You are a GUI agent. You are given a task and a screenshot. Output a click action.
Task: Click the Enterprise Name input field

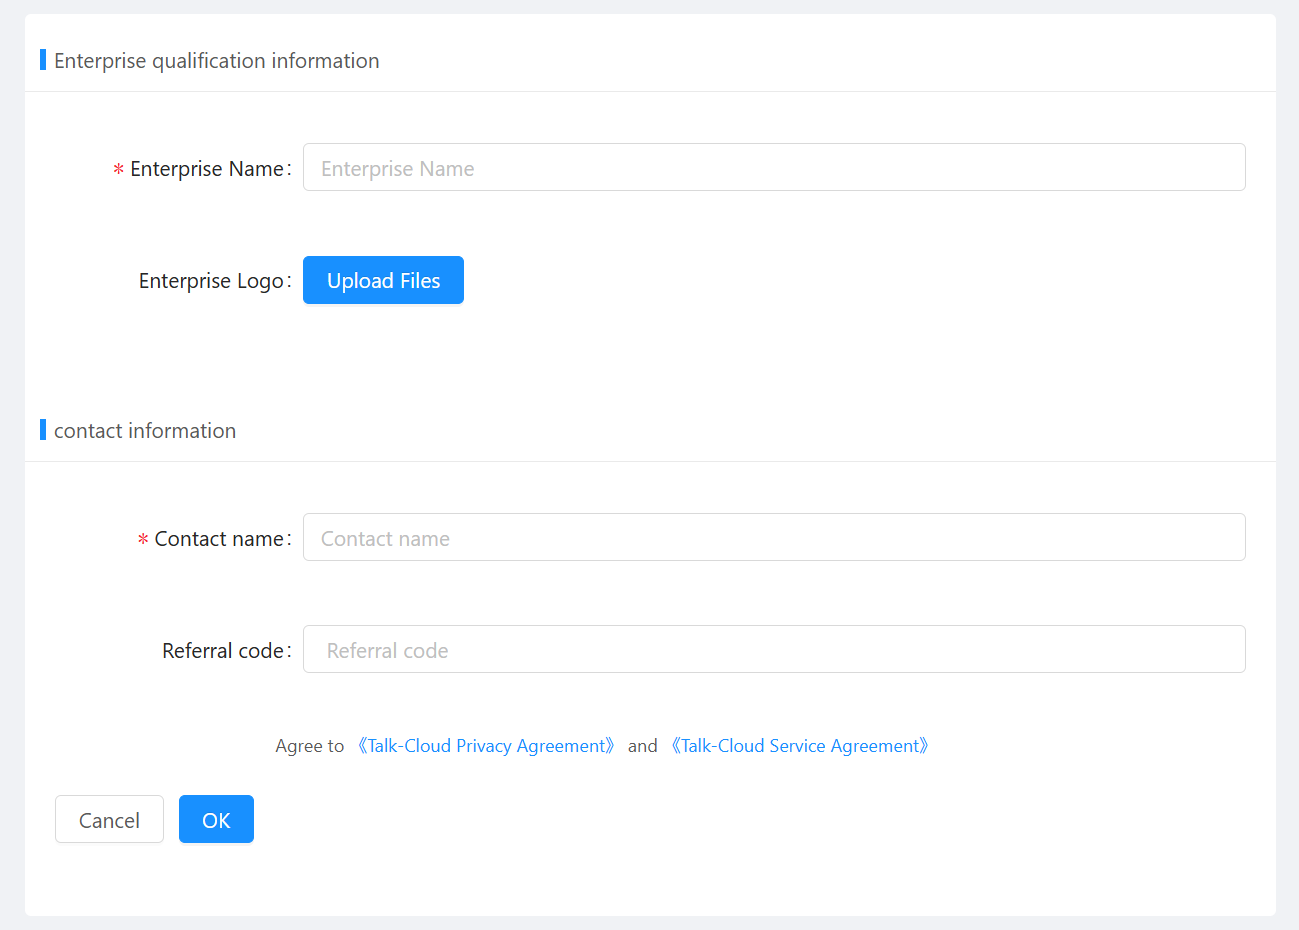773,168
